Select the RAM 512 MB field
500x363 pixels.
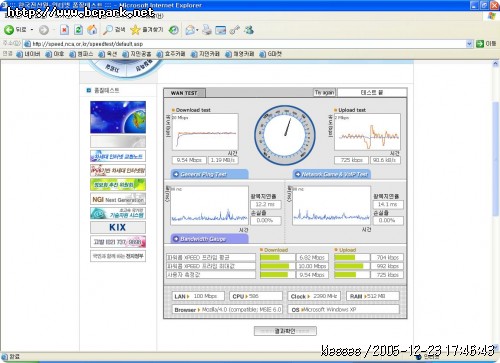point(373,296)
